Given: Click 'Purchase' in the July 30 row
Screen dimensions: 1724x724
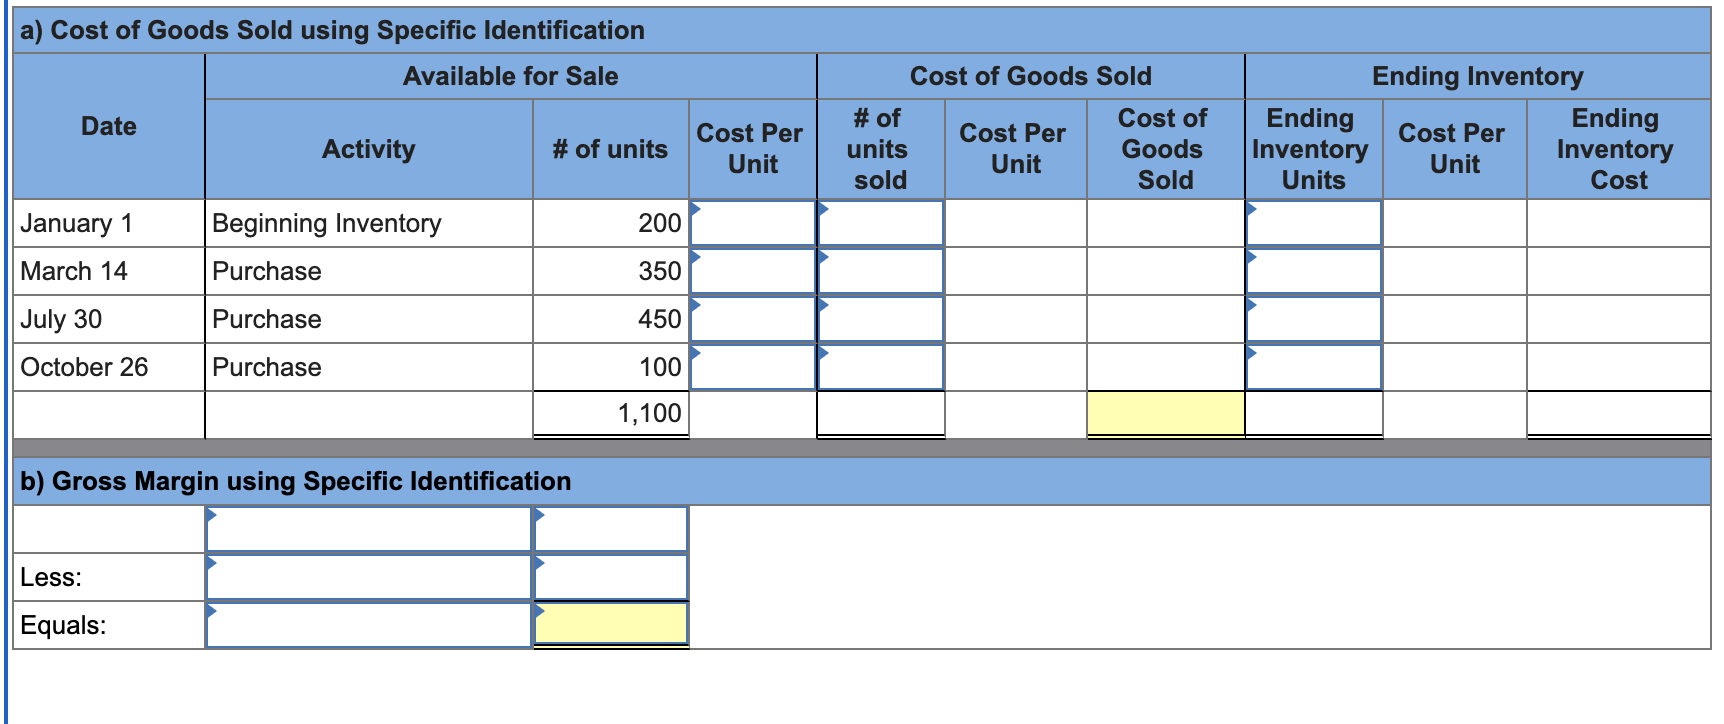Looking at the screenshot, I should click(267, 319).
